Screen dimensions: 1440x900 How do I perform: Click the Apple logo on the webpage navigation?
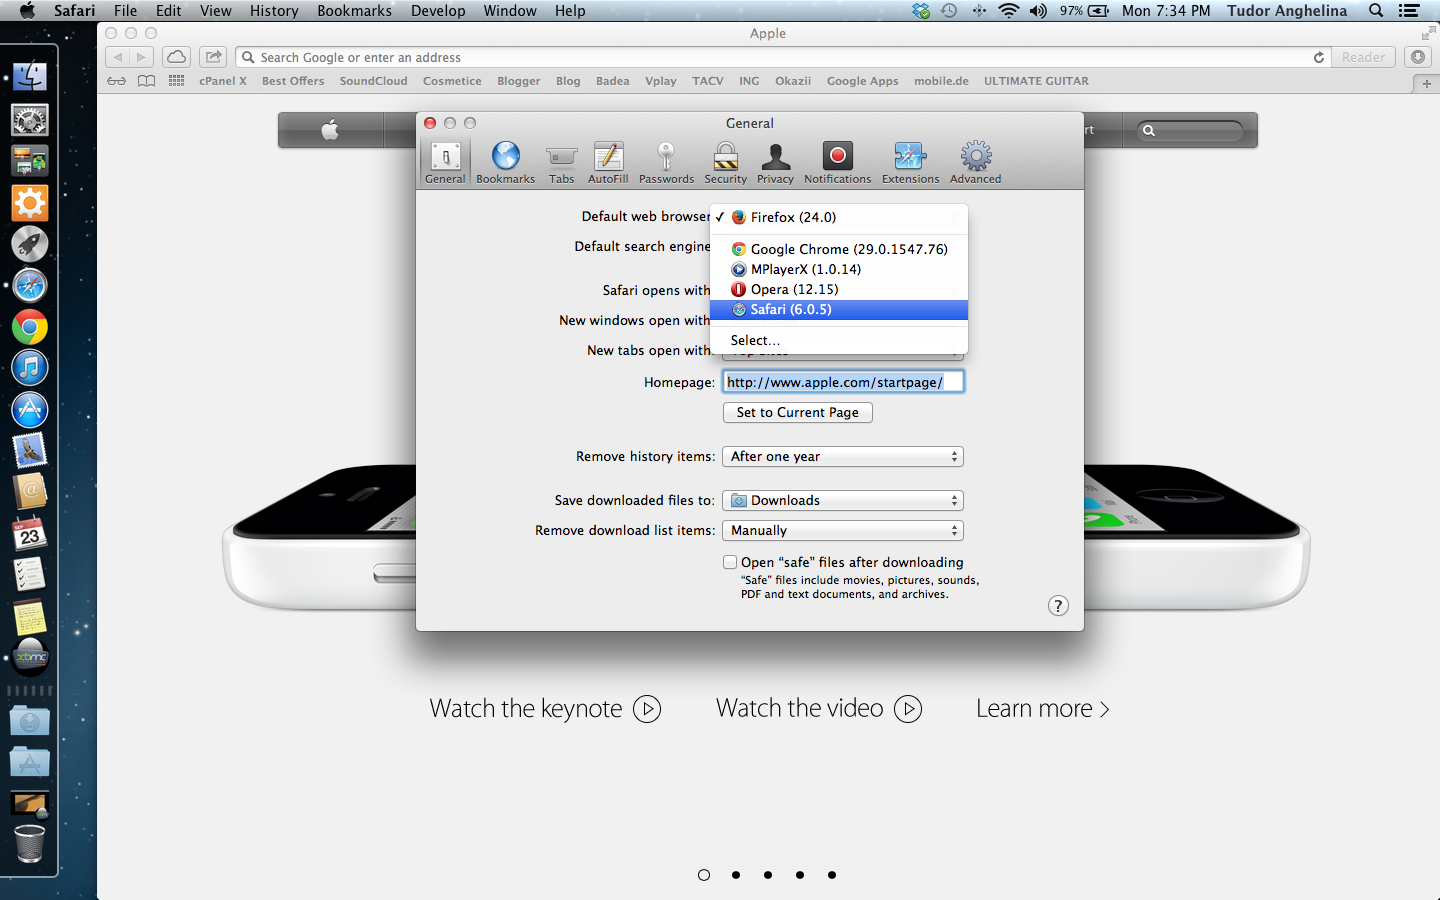pyautogui.click(x=330, y=130)
